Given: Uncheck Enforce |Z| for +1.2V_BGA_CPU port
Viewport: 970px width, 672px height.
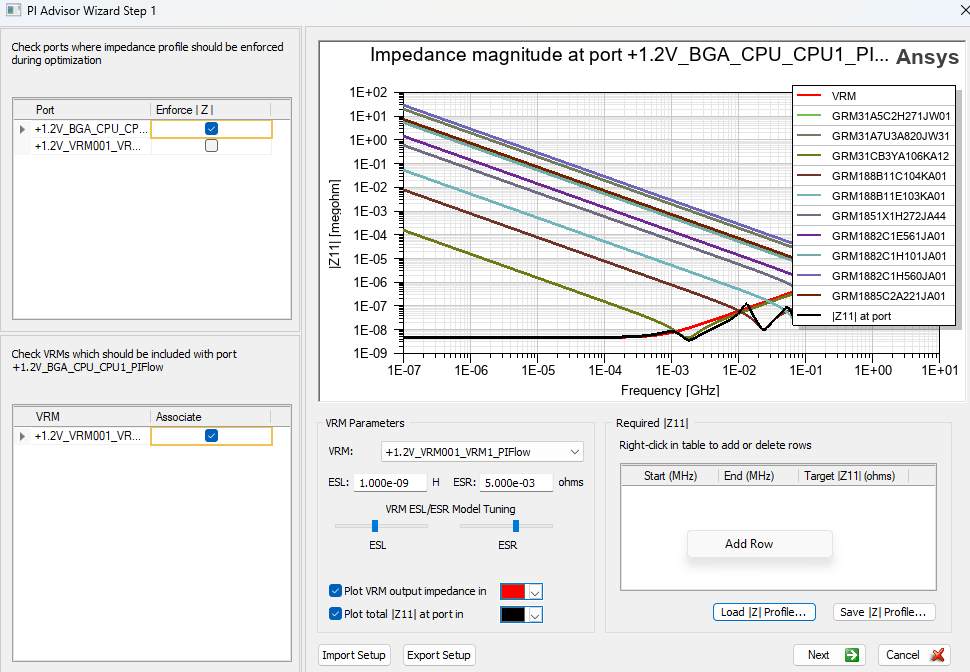Looking at the screenshot, I should [211, 129].
